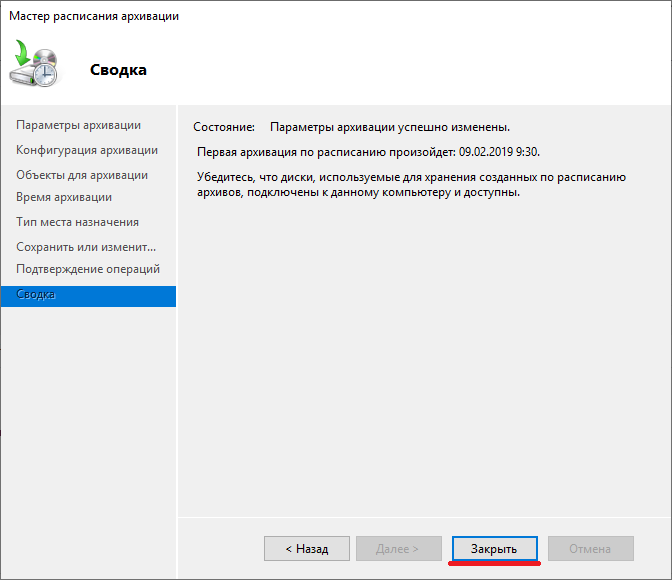Go back with the Назад button
672x580 pixels.
[x=307, y=548]
